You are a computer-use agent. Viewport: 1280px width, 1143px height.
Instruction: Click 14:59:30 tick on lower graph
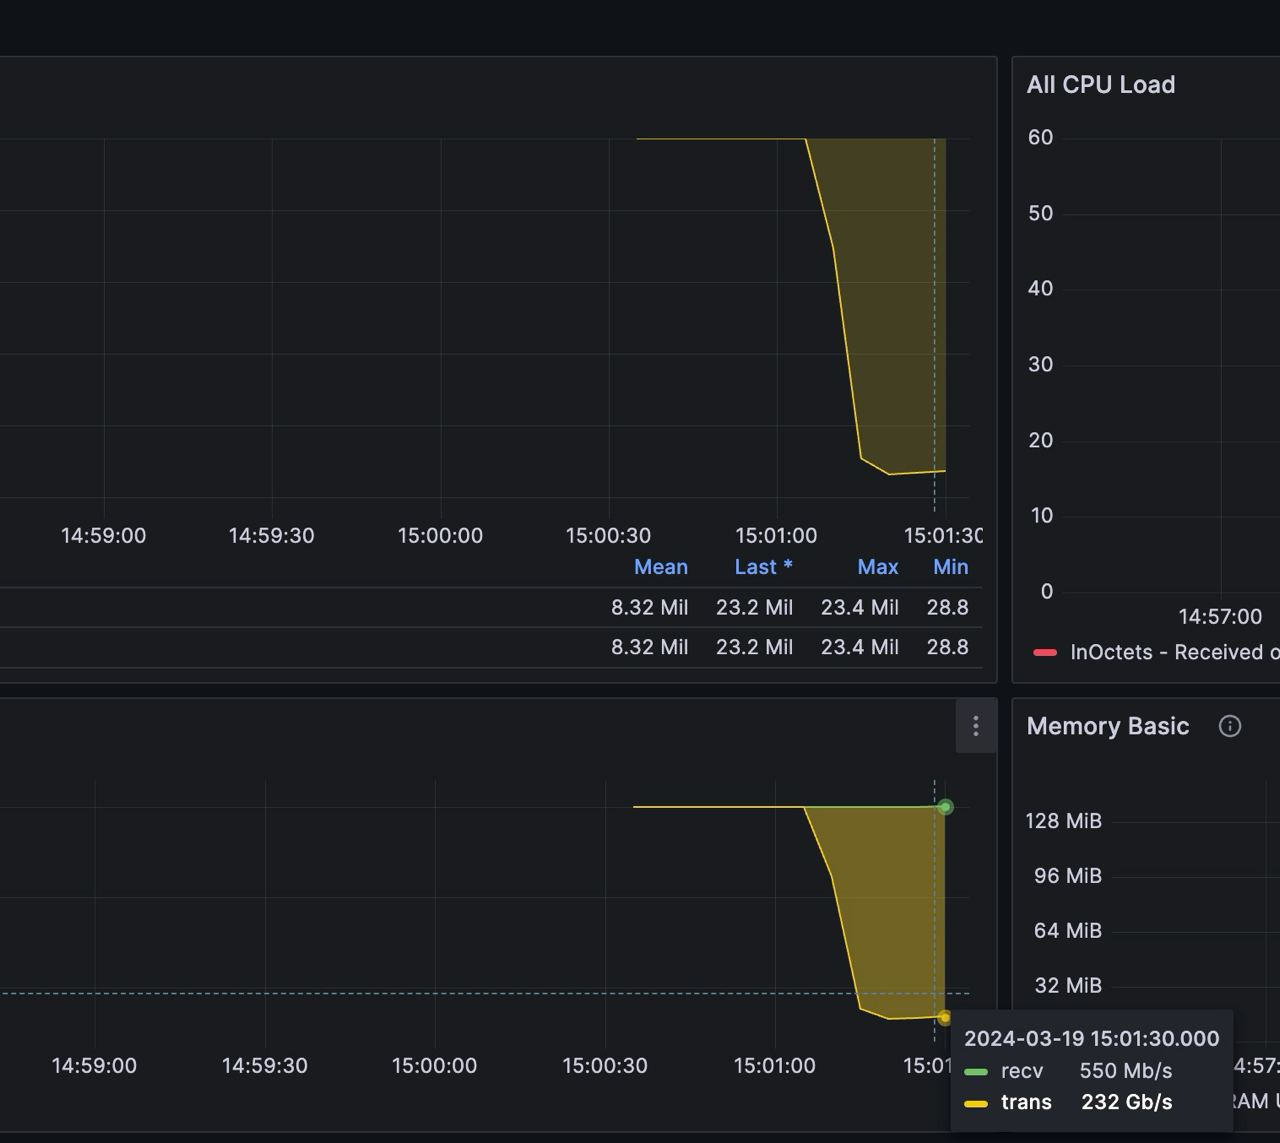click(x=265, y=1066)
